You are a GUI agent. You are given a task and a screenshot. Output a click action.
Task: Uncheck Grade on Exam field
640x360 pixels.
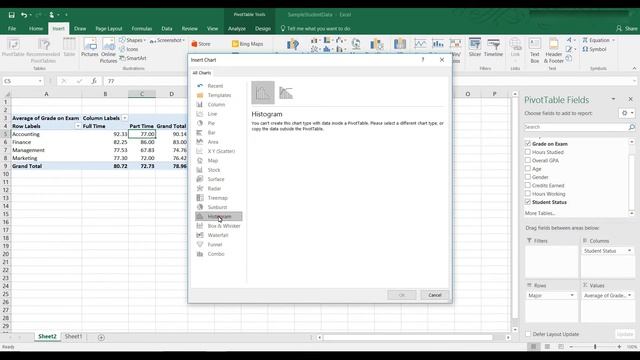click(x=528, y=144)
